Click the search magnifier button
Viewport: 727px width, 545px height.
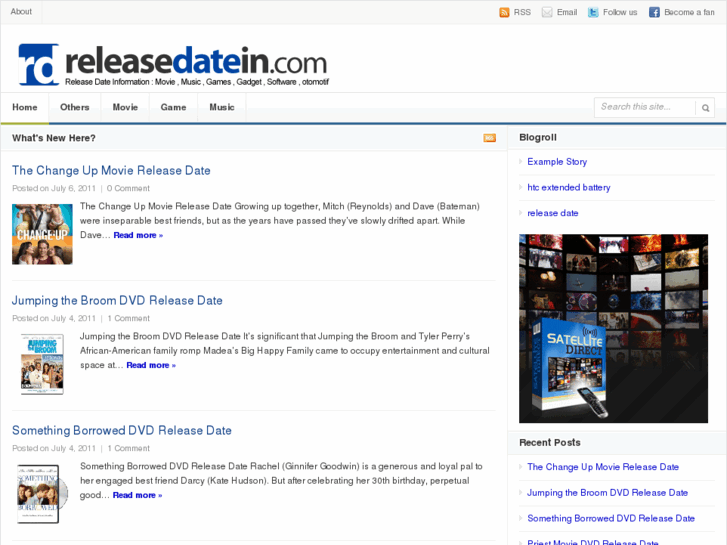(x=705, y=108)
